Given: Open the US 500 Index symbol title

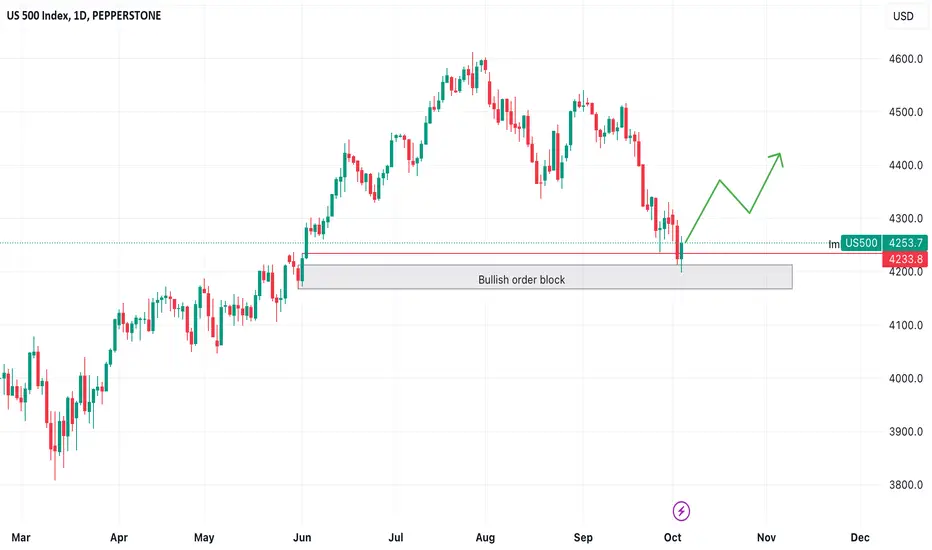Looking at the screenshot, I should [38, 15].
